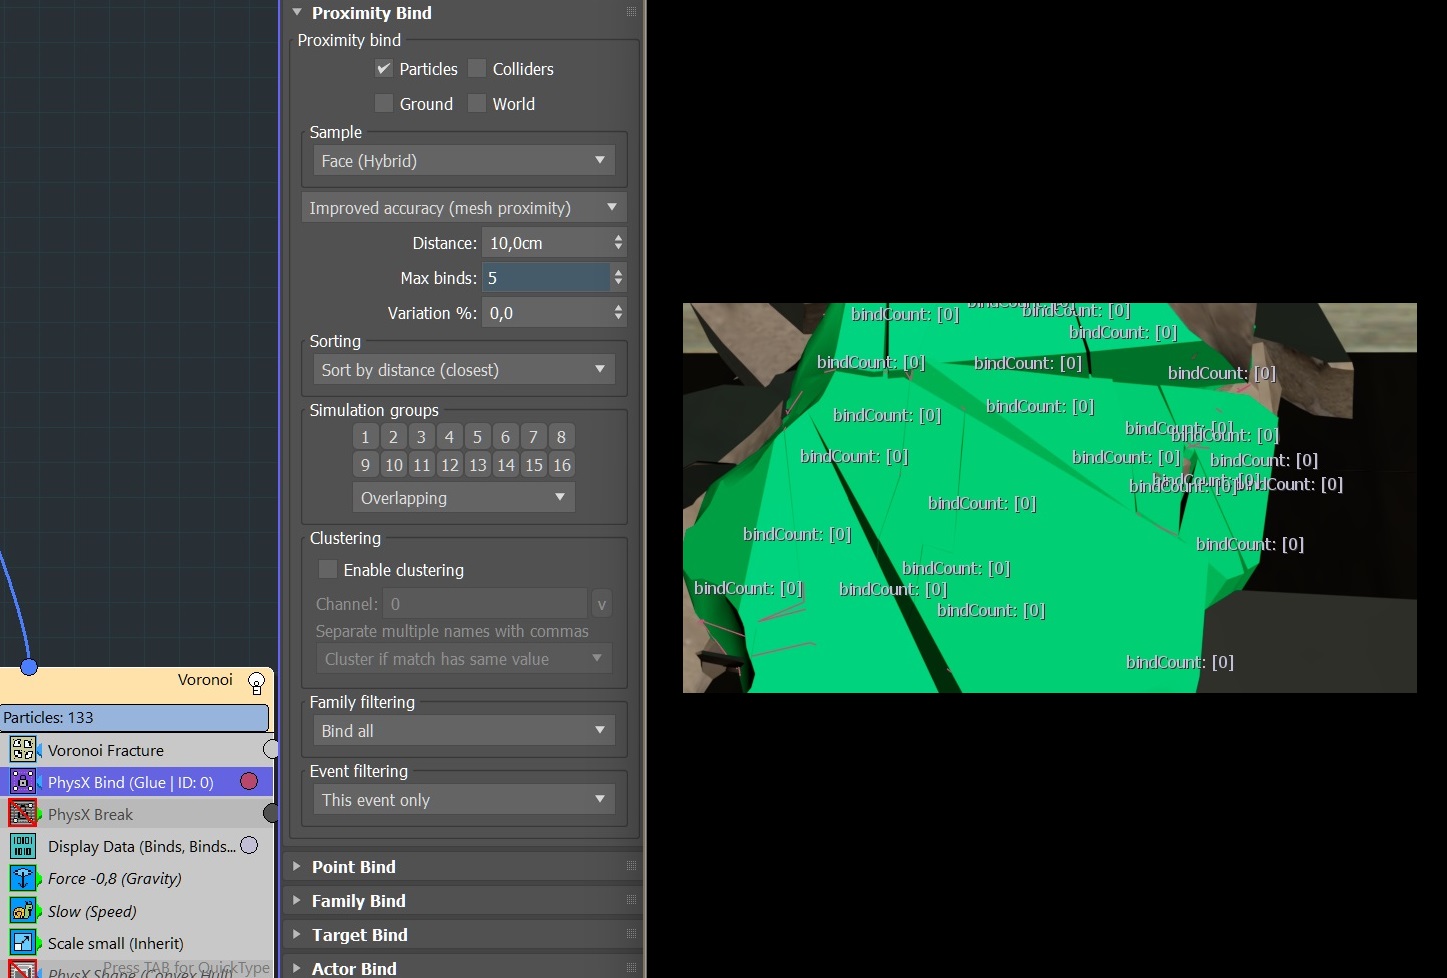Click the Display Data operator icon
Screen dimensions: 1447x978
(x=23, y=846)
